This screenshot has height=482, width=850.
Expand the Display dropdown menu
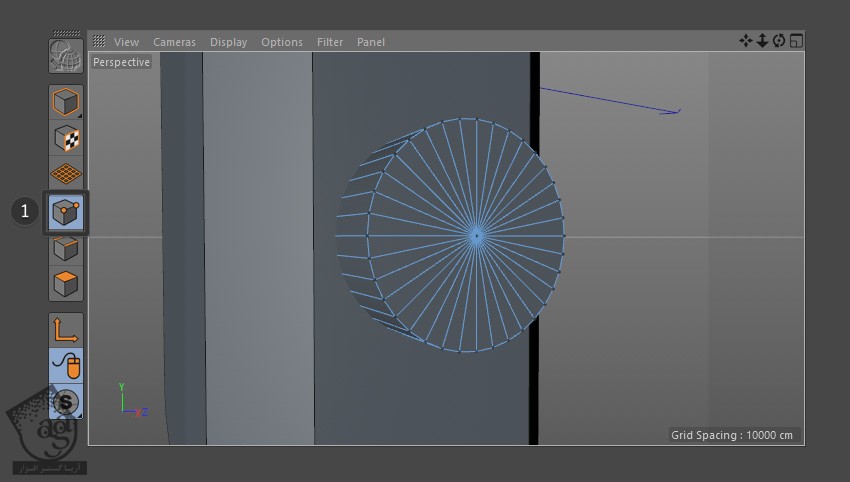(228, 42)
